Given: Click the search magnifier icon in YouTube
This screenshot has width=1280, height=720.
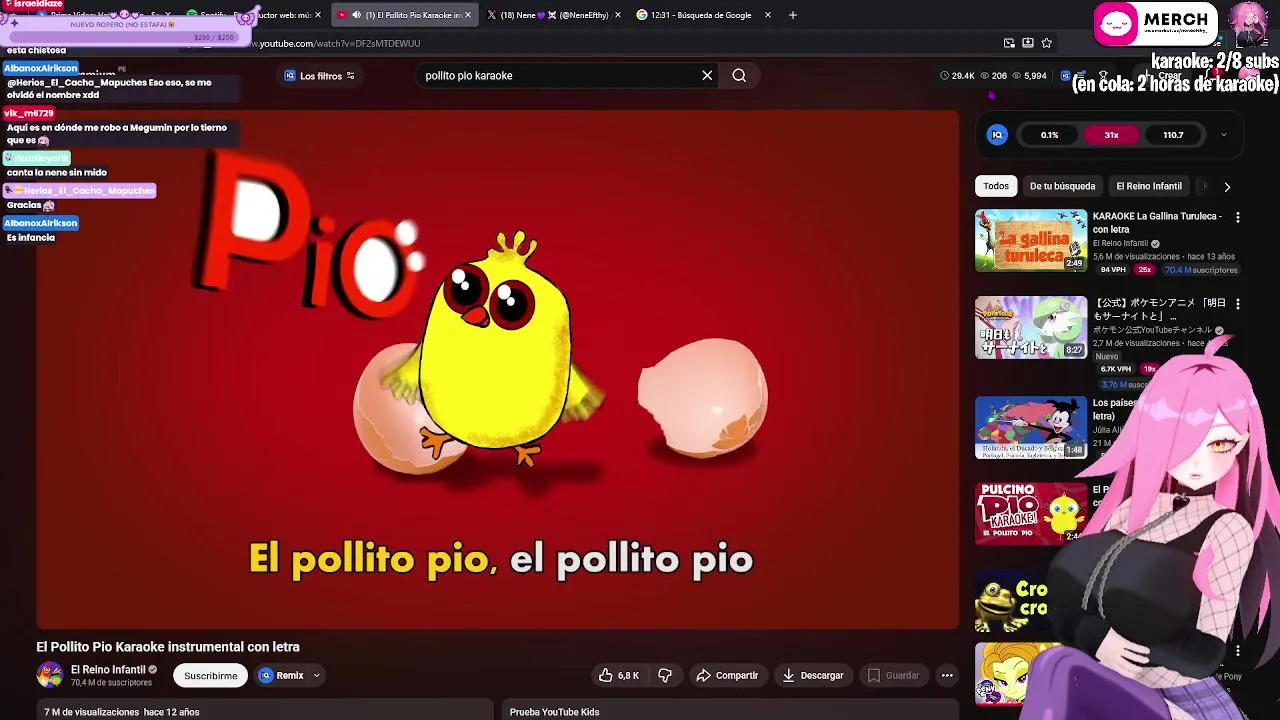Looking at the screenshot, I should pyautogui.click(x=739, y=75).
